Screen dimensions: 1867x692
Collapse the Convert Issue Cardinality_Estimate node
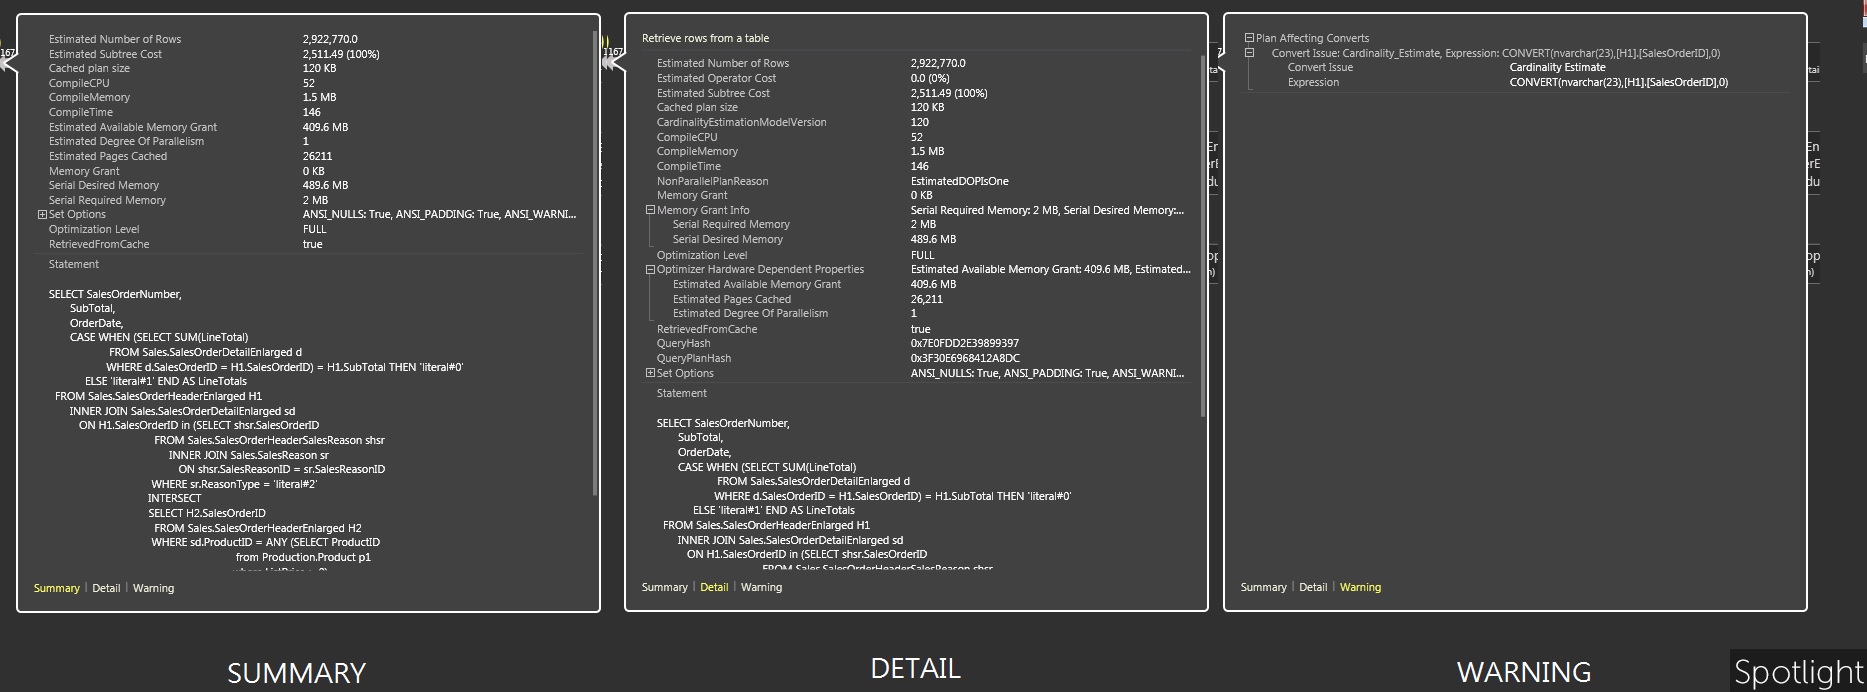(1249, 53)
